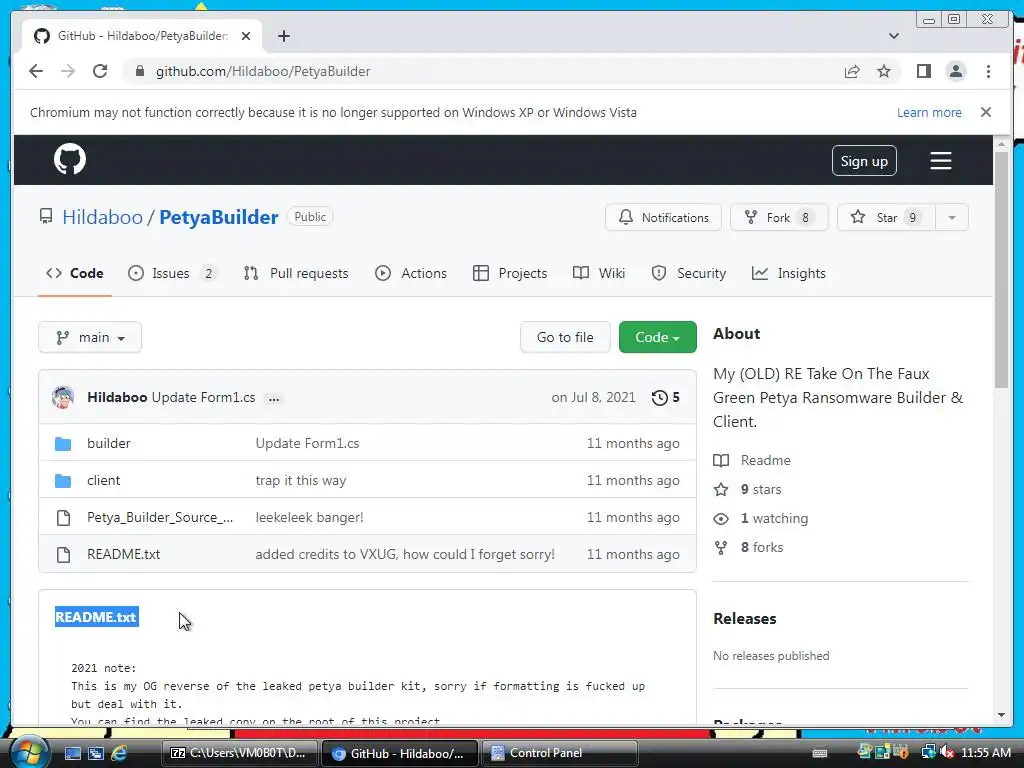1024x768 pixels.
Task: Toggle the browser side panel icon
Action: (x=923, y=71)
